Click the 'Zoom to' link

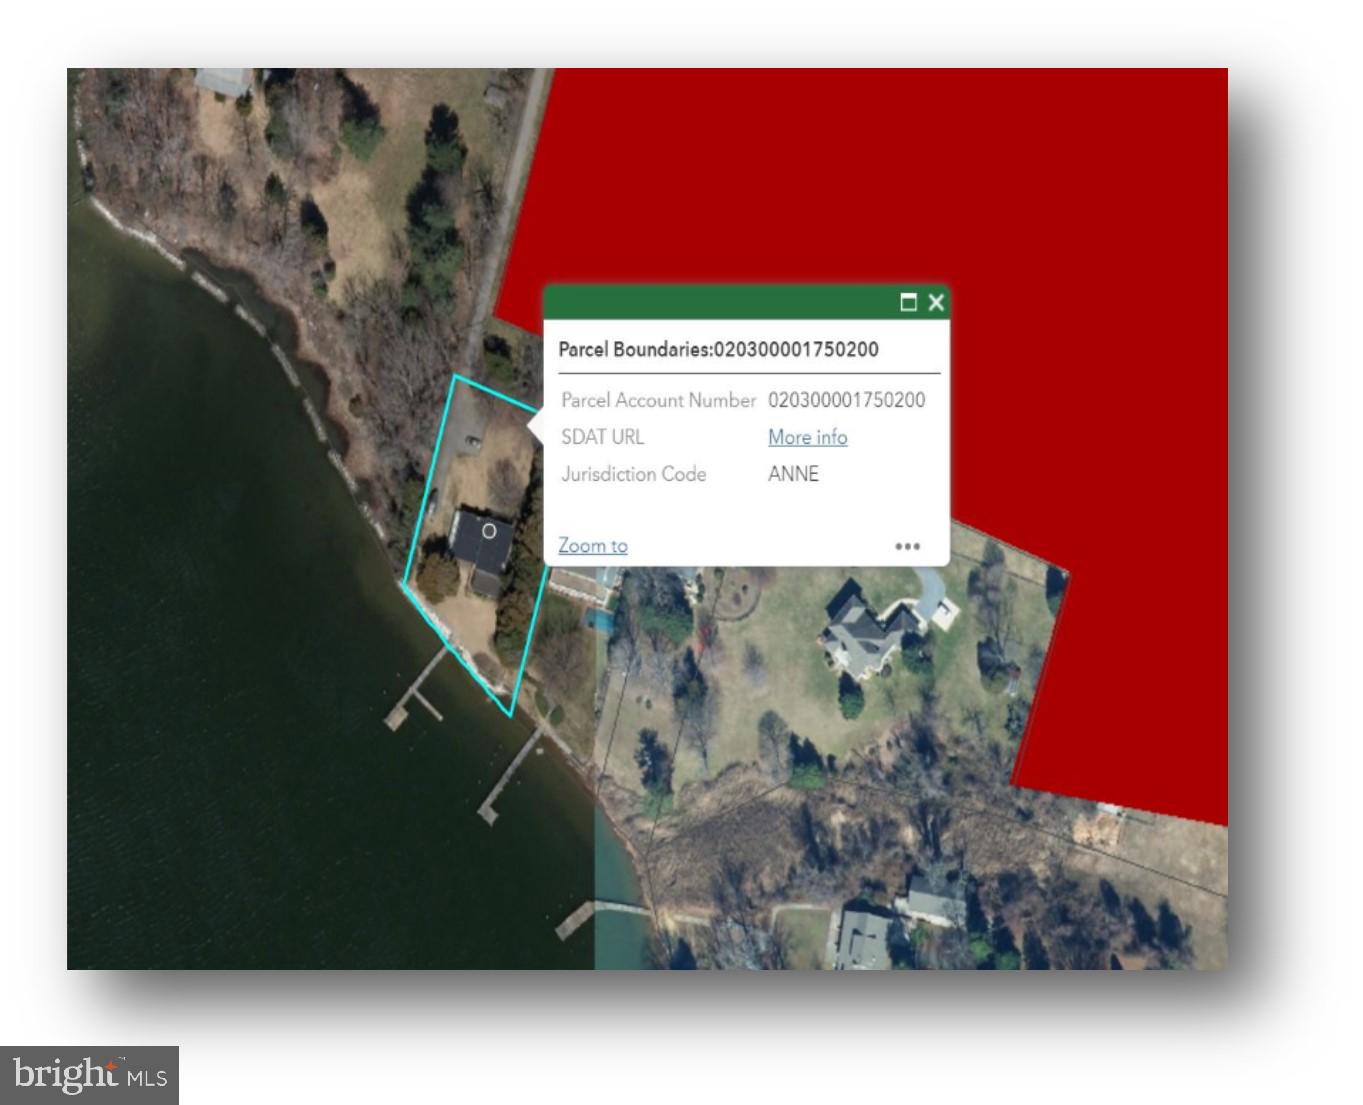point(592,545)
